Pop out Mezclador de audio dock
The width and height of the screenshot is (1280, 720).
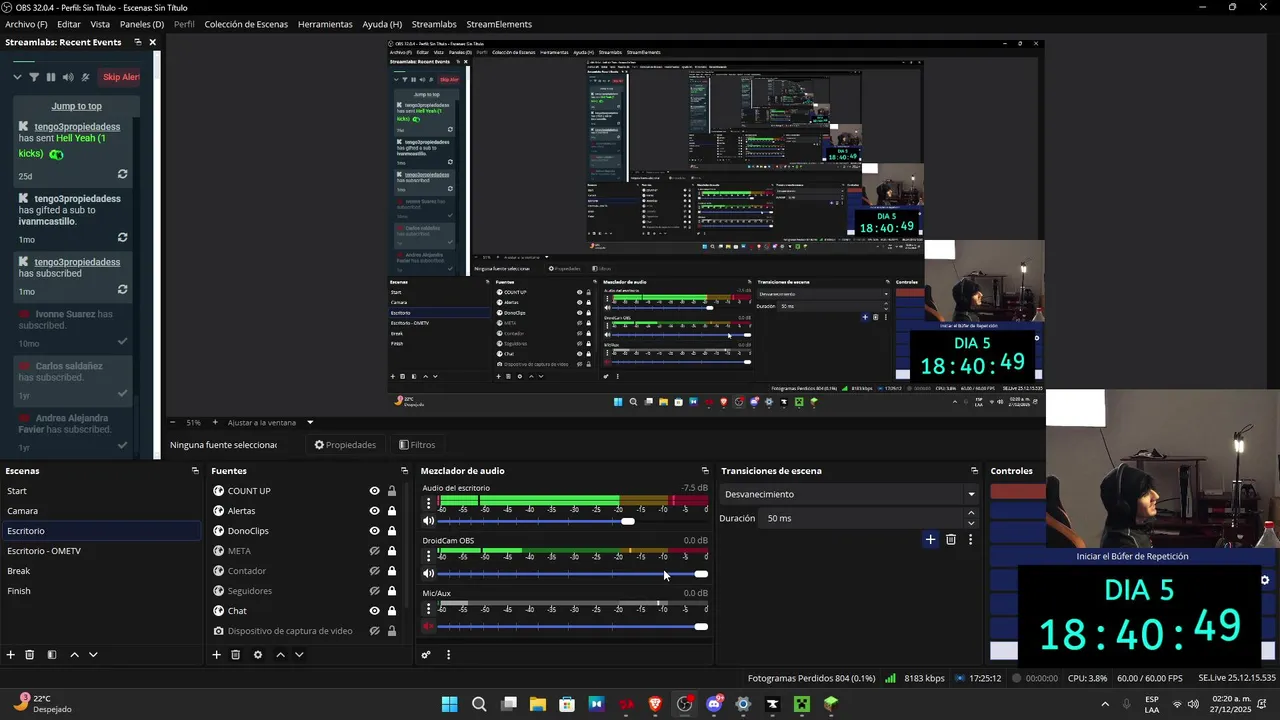(705, 471)
